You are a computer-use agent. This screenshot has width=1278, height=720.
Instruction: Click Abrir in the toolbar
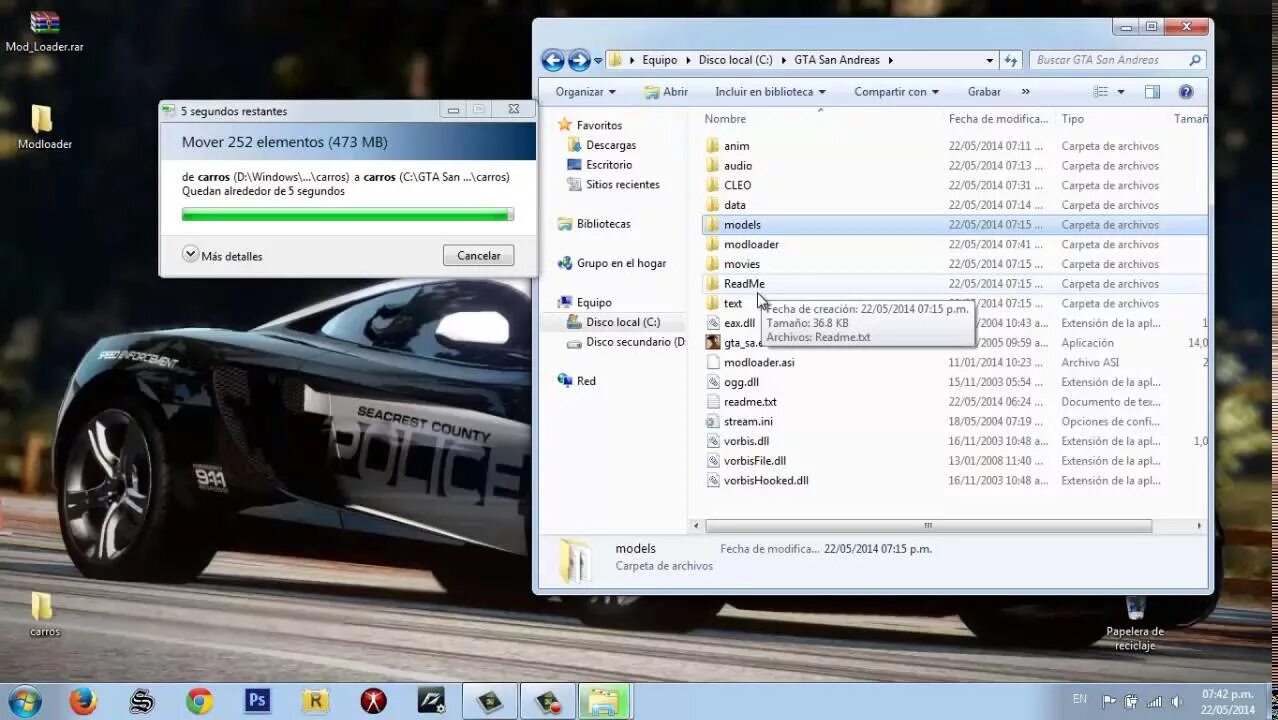[666, 92]
